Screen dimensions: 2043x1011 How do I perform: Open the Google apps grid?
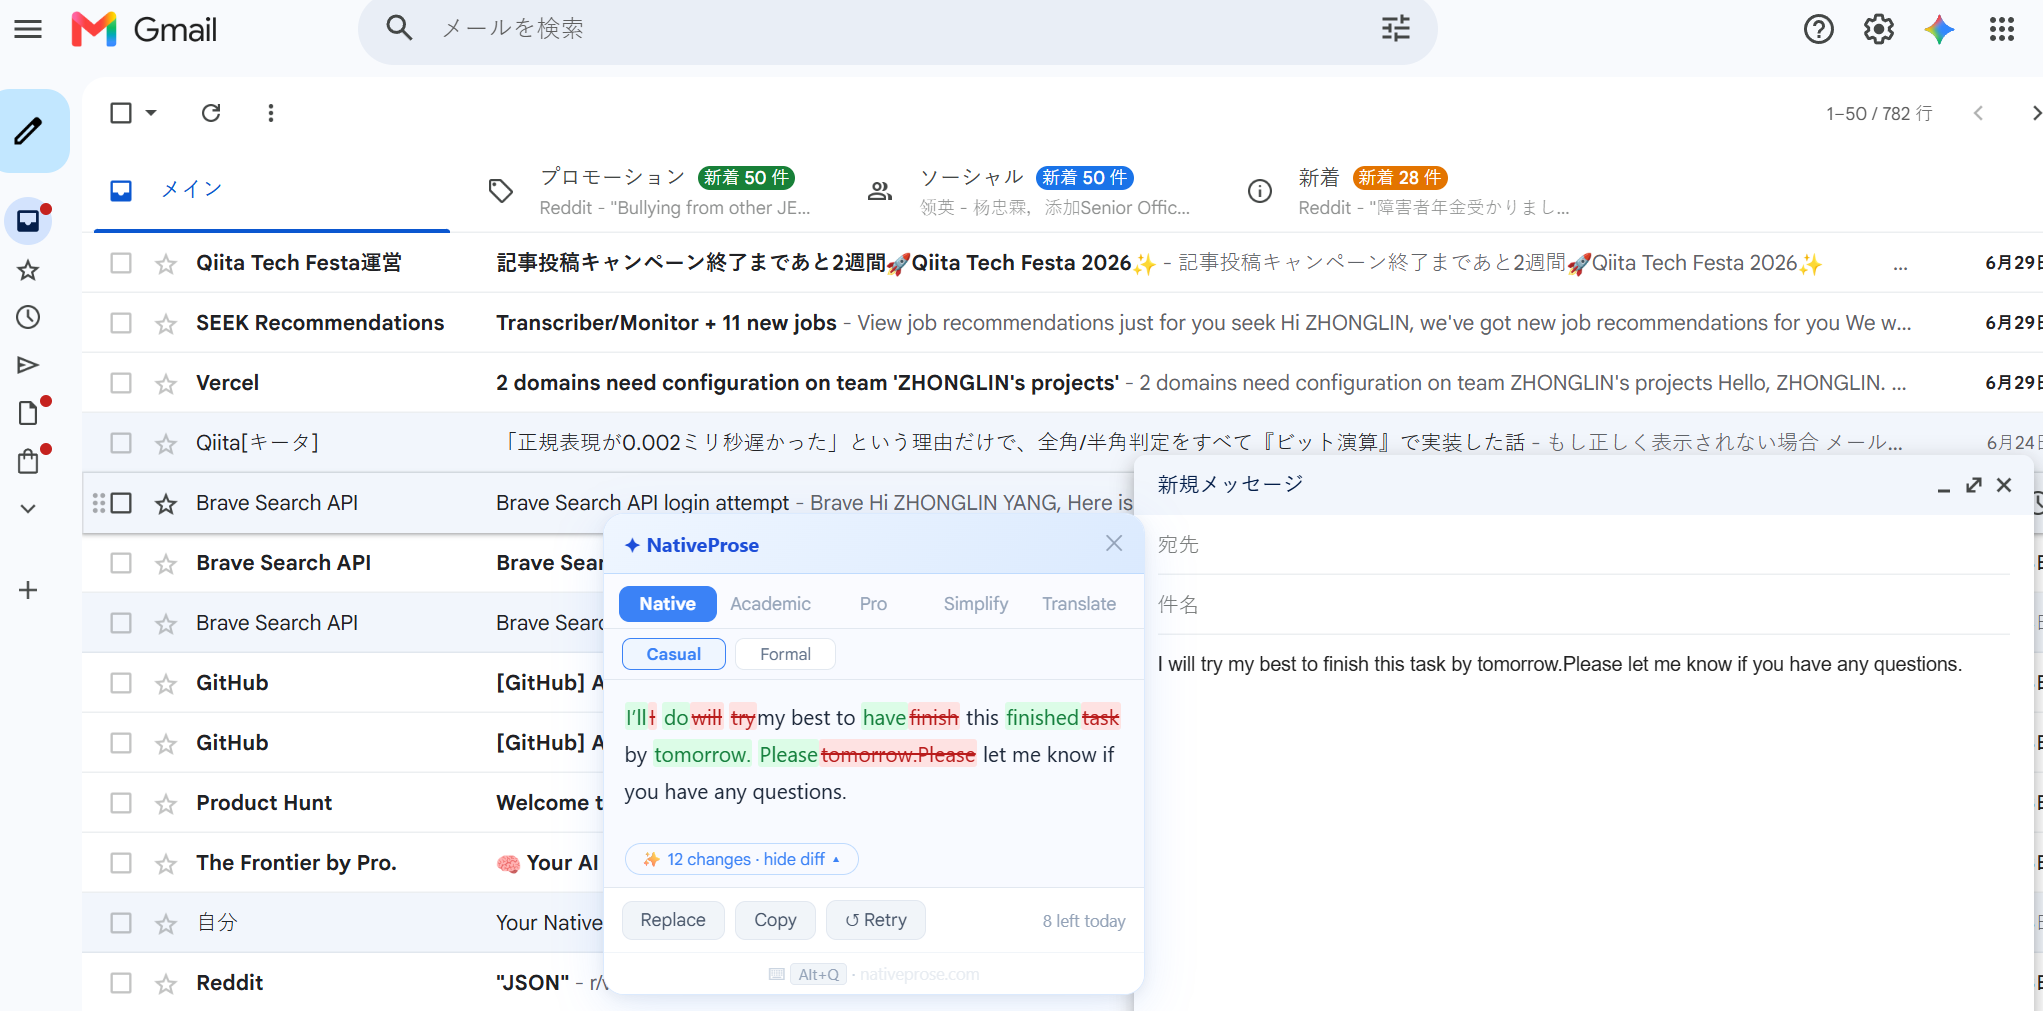(x=2001, y=30)
